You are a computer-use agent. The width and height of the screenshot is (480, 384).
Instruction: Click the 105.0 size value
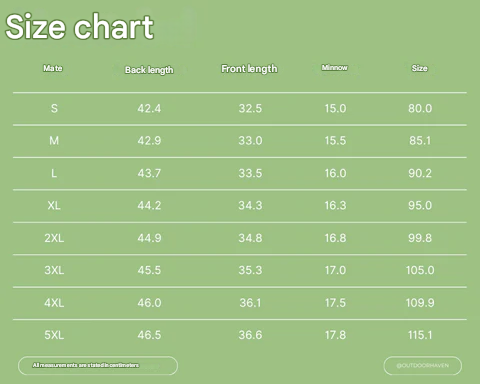[420, 270]
